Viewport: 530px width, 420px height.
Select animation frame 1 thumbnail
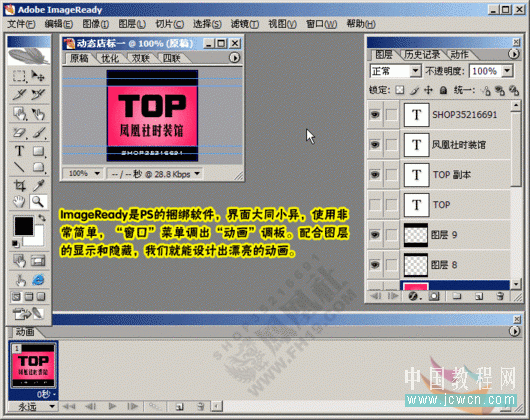(33, 366)
